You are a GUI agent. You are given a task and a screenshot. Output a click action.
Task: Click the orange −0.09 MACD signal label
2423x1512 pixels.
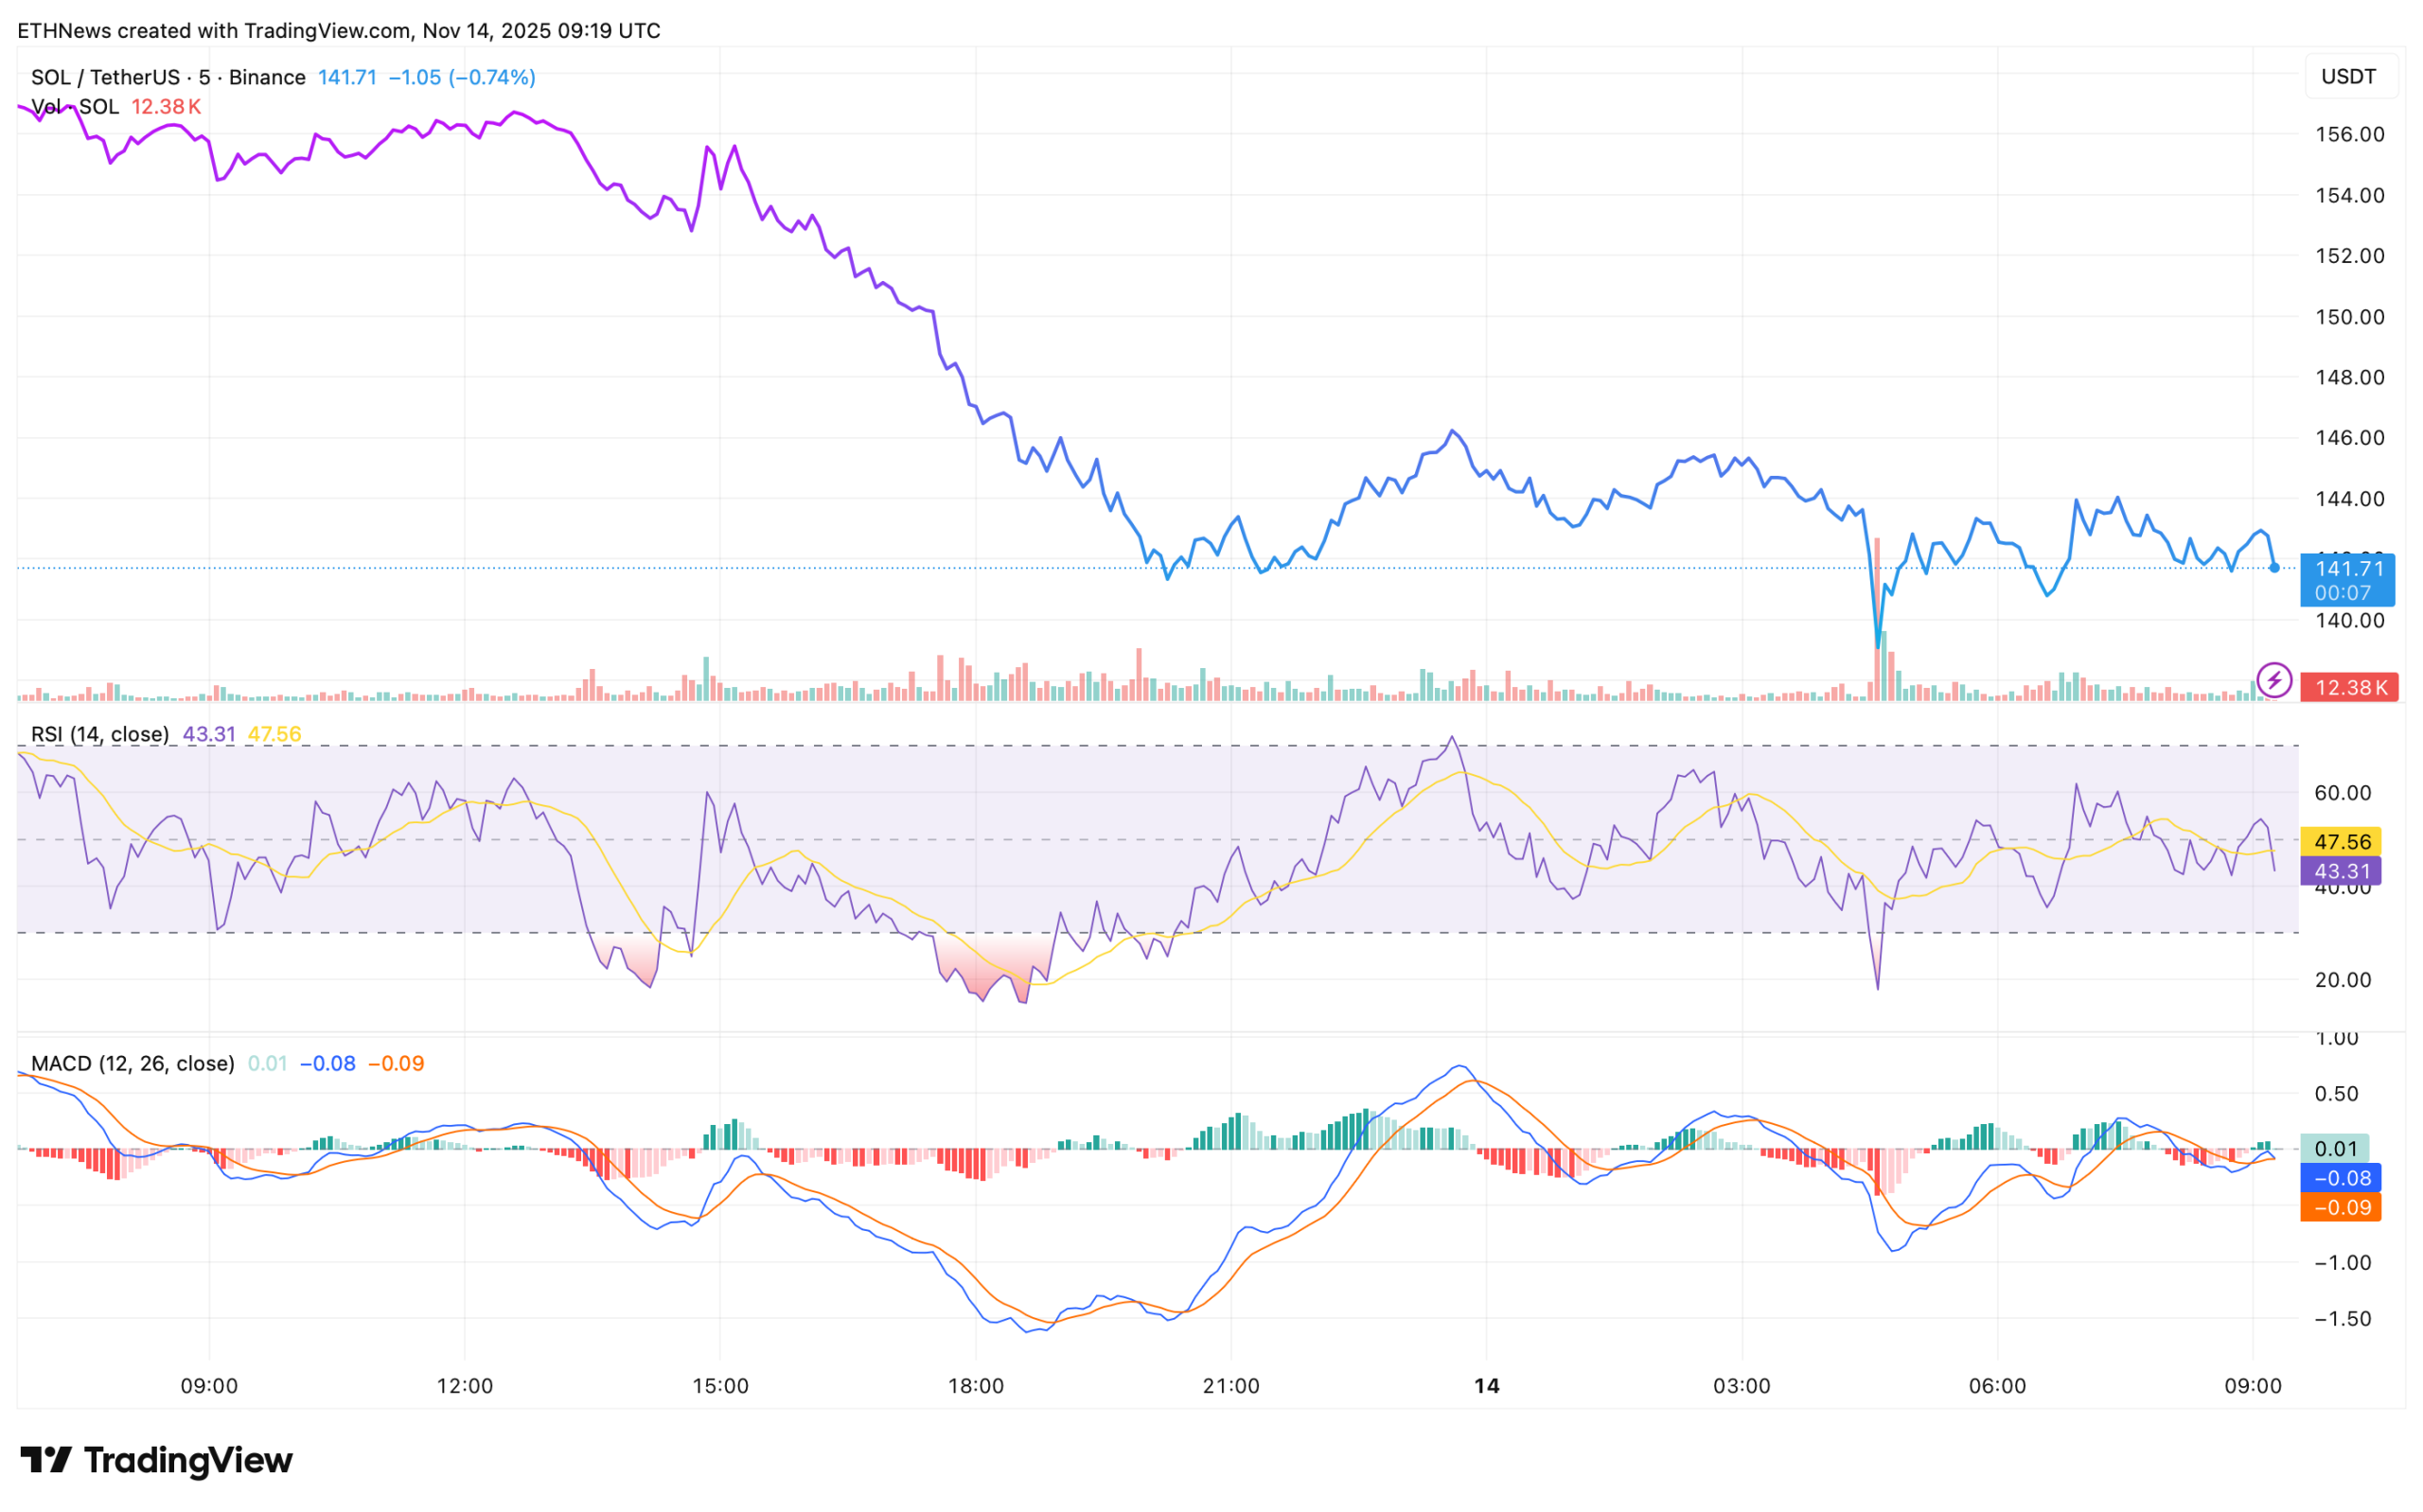pyautogui.click(x=2341, y=1207)
